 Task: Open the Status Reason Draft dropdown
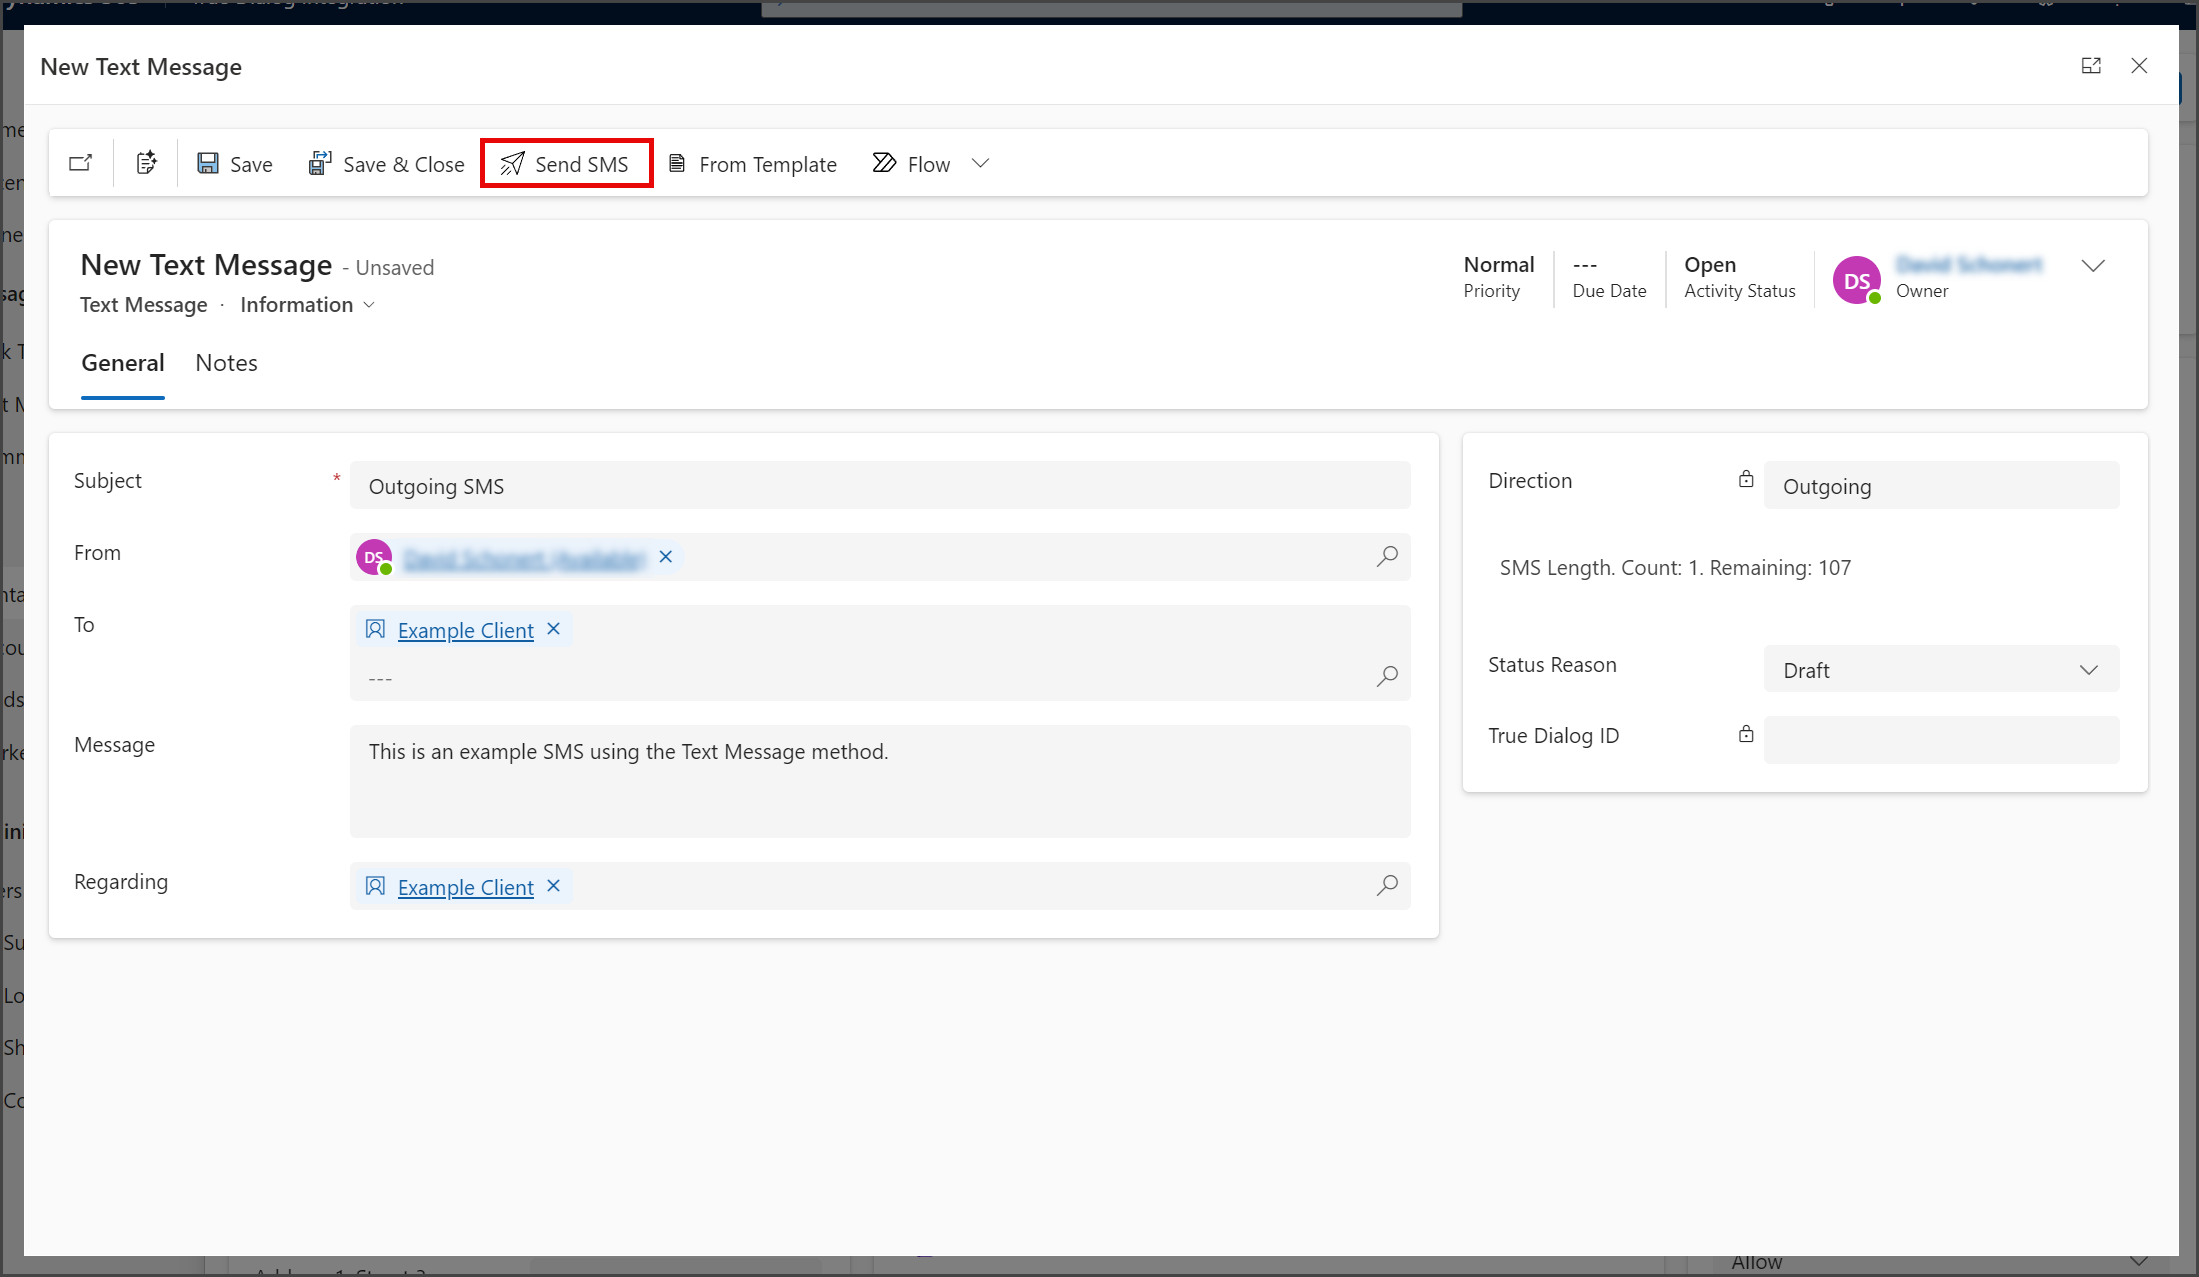(x=1941, y=670)
